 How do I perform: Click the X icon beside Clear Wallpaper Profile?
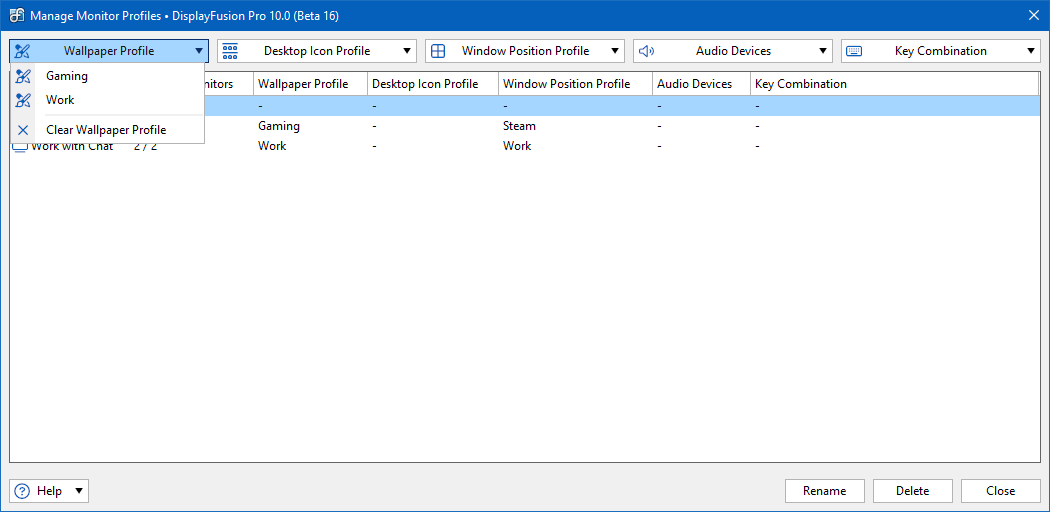[x=23, y=130]
